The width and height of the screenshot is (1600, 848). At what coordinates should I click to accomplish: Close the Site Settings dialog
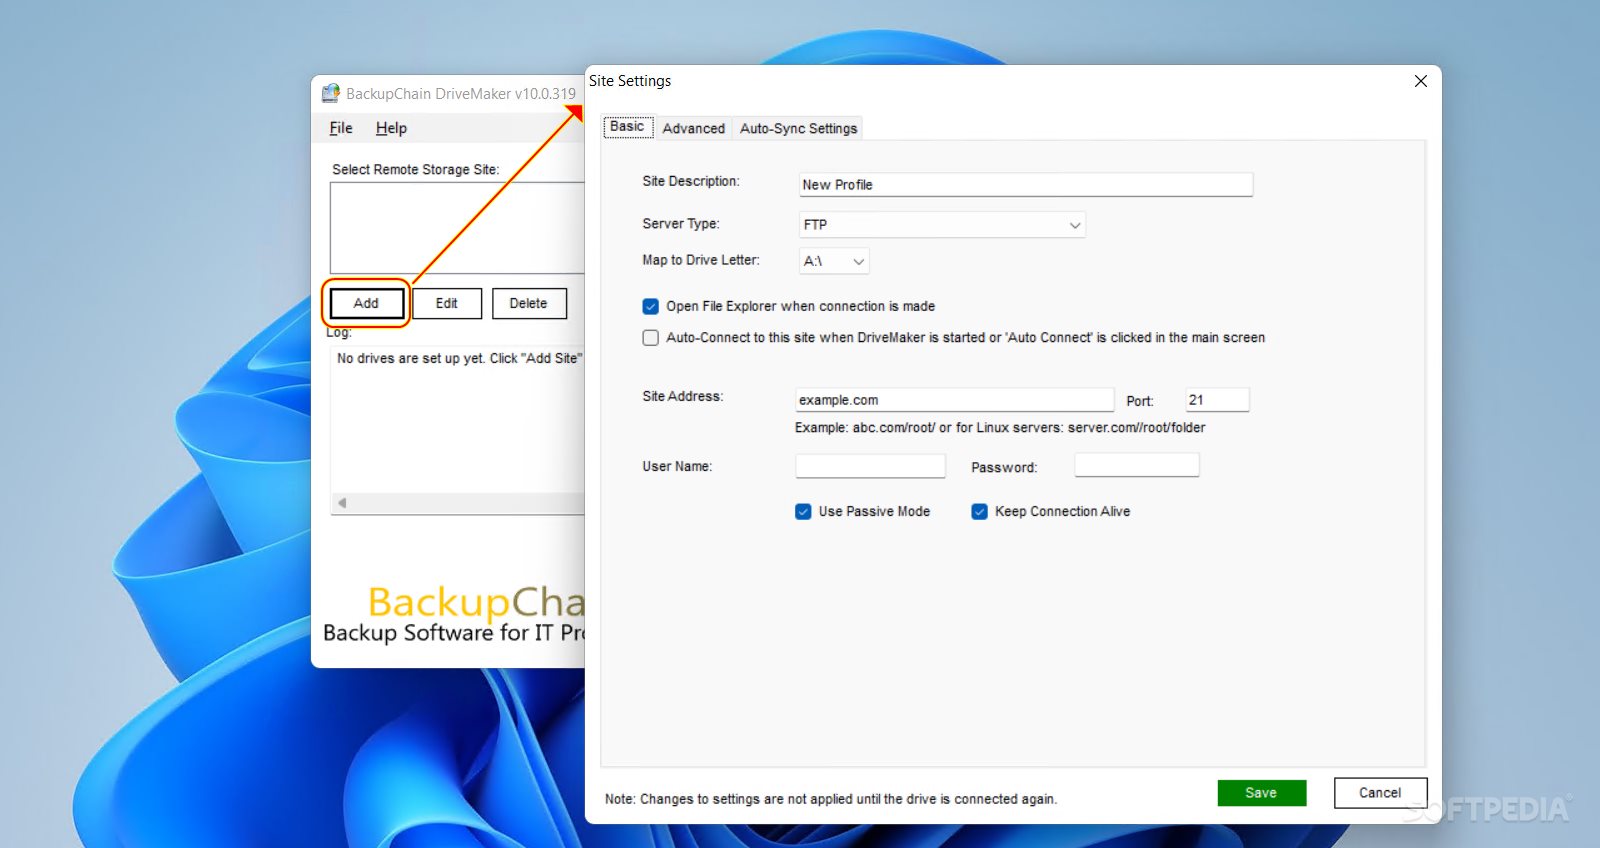coord(1421,81)
